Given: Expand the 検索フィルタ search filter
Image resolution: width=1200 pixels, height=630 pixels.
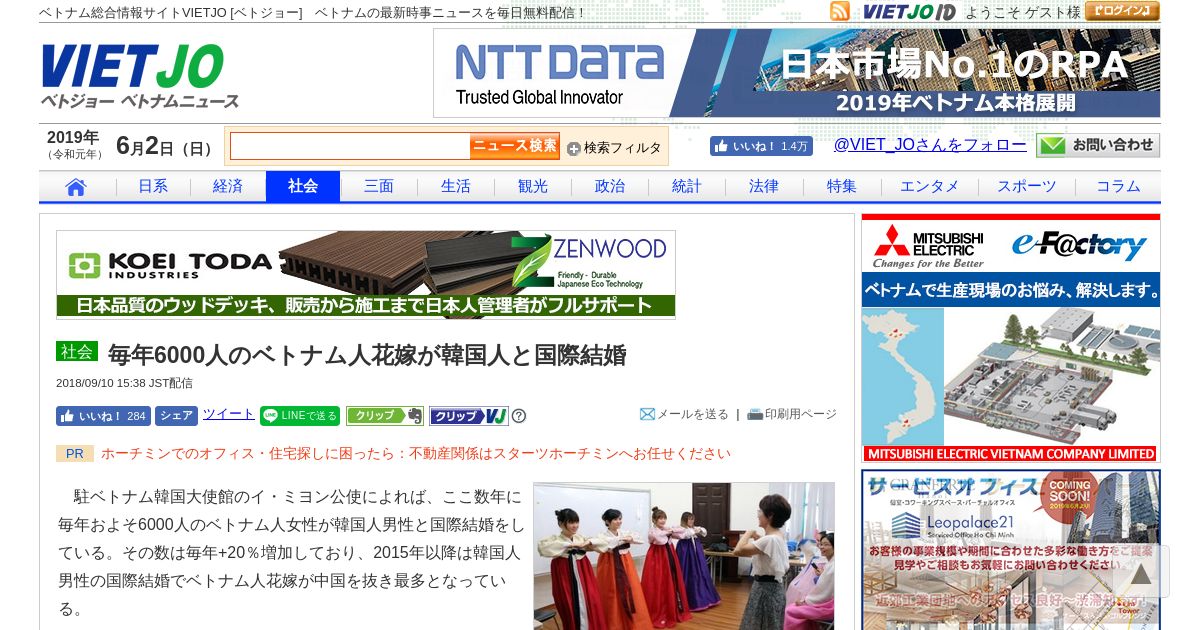Looking at the screenshot, I should pyautogui.click(x=614, y=148).
